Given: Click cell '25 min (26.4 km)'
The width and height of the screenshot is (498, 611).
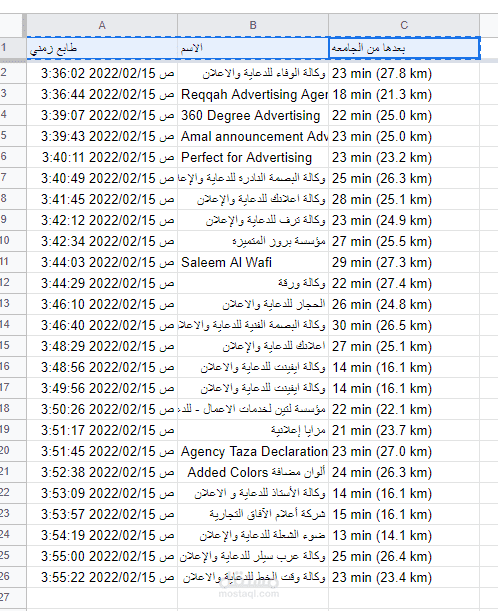Looking at the screenshot, I should (404, 556).
